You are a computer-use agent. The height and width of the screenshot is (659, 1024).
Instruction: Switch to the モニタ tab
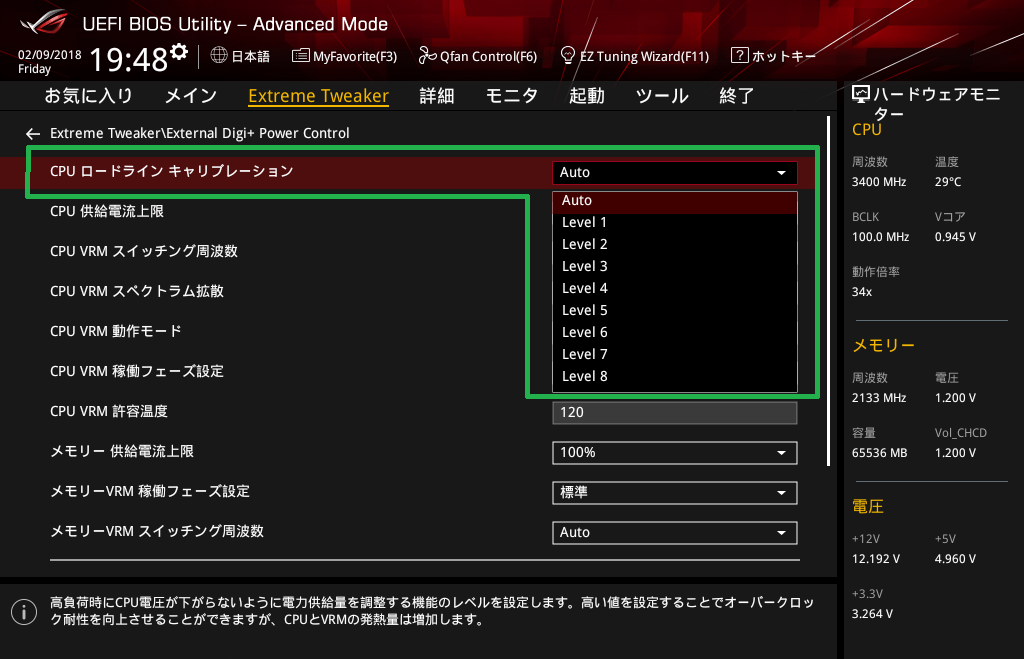point(512,96)
